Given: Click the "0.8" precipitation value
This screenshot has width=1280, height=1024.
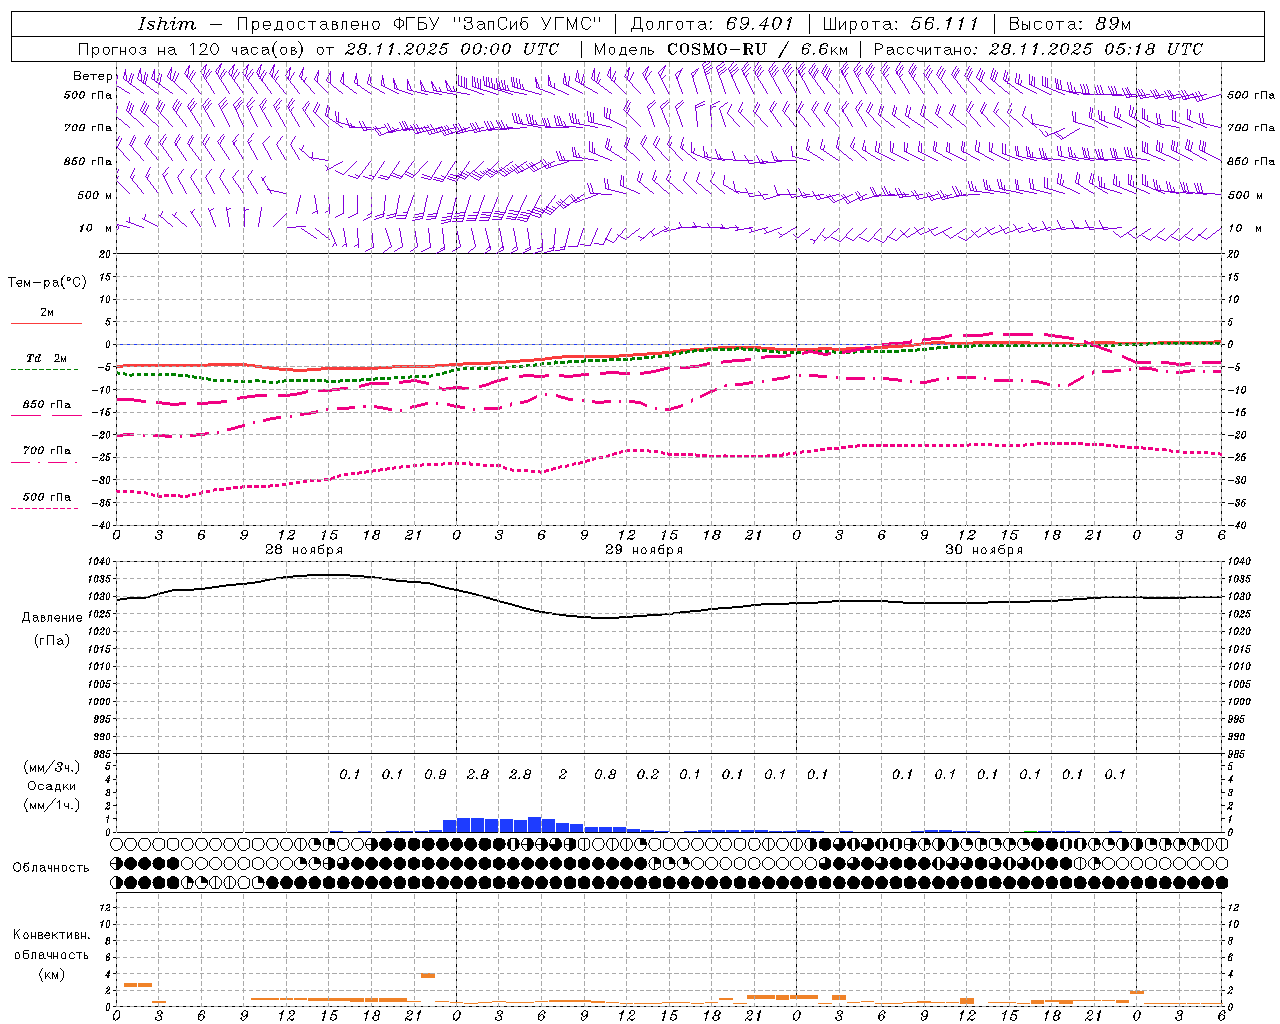Looking at the screenshot, I should (x=605, y=774).
